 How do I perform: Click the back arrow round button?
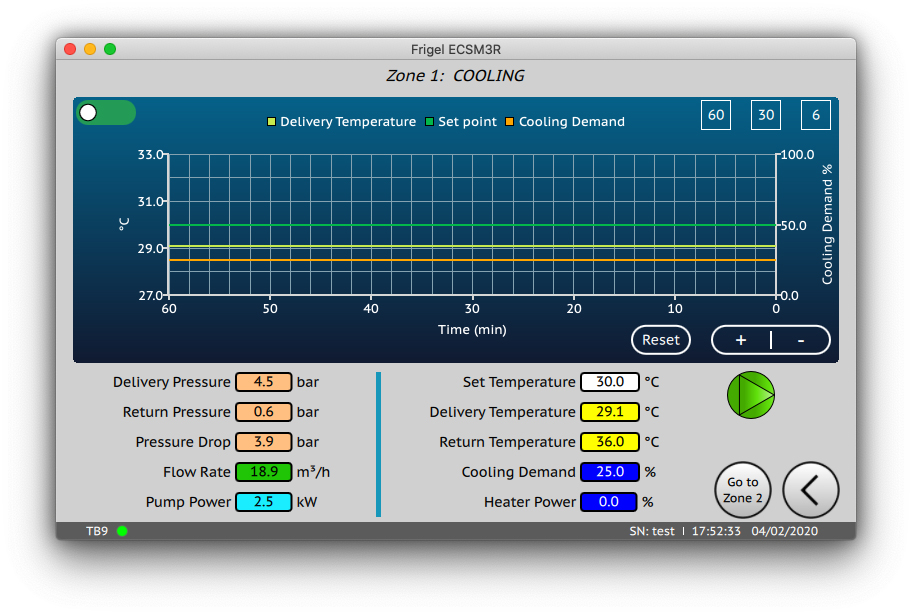point(811,490)
